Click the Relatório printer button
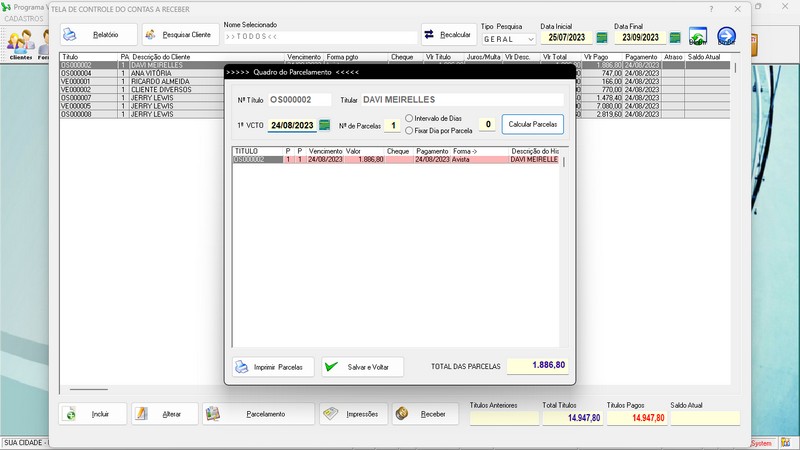This screenshot has width=800, height=450. click(x=99, y=35)
